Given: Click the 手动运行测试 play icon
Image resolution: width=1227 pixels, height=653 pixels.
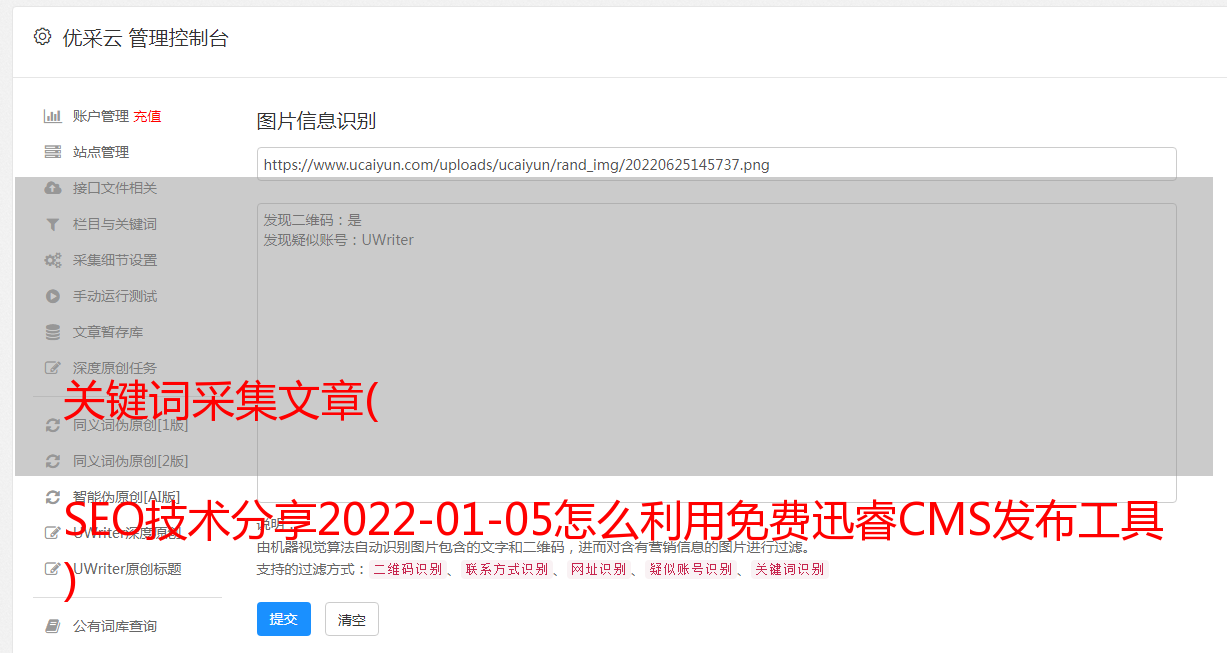Looking at the screenshot, I should click(53, 296).
